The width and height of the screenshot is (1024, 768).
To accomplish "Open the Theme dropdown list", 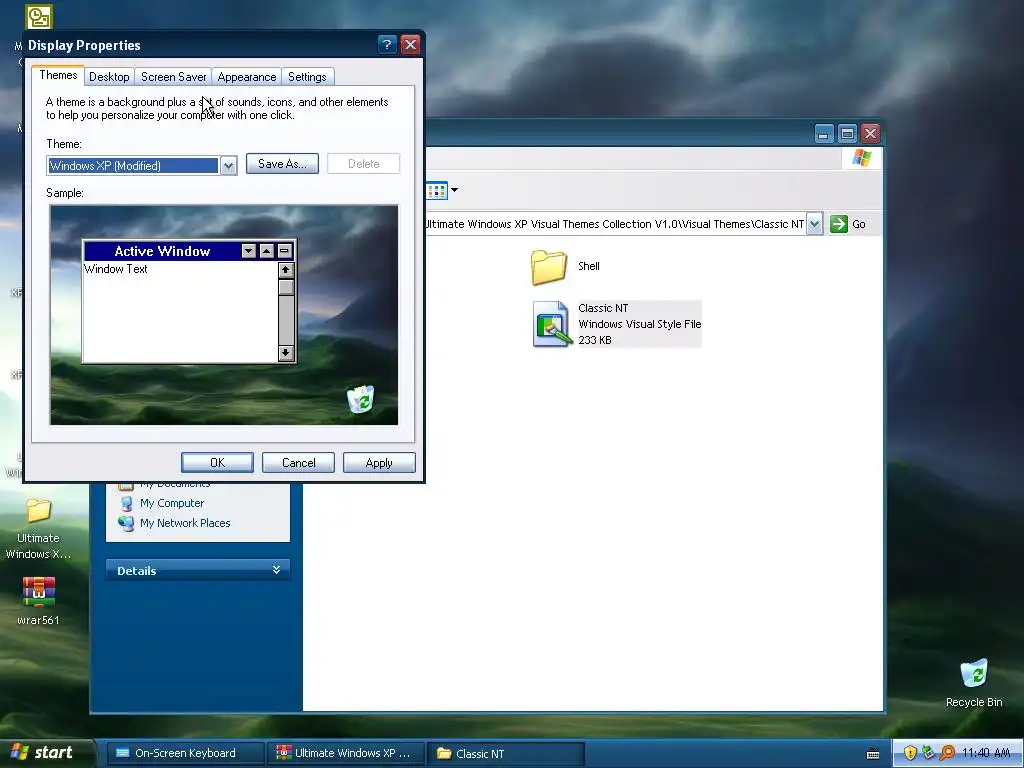I will point(228,166).
